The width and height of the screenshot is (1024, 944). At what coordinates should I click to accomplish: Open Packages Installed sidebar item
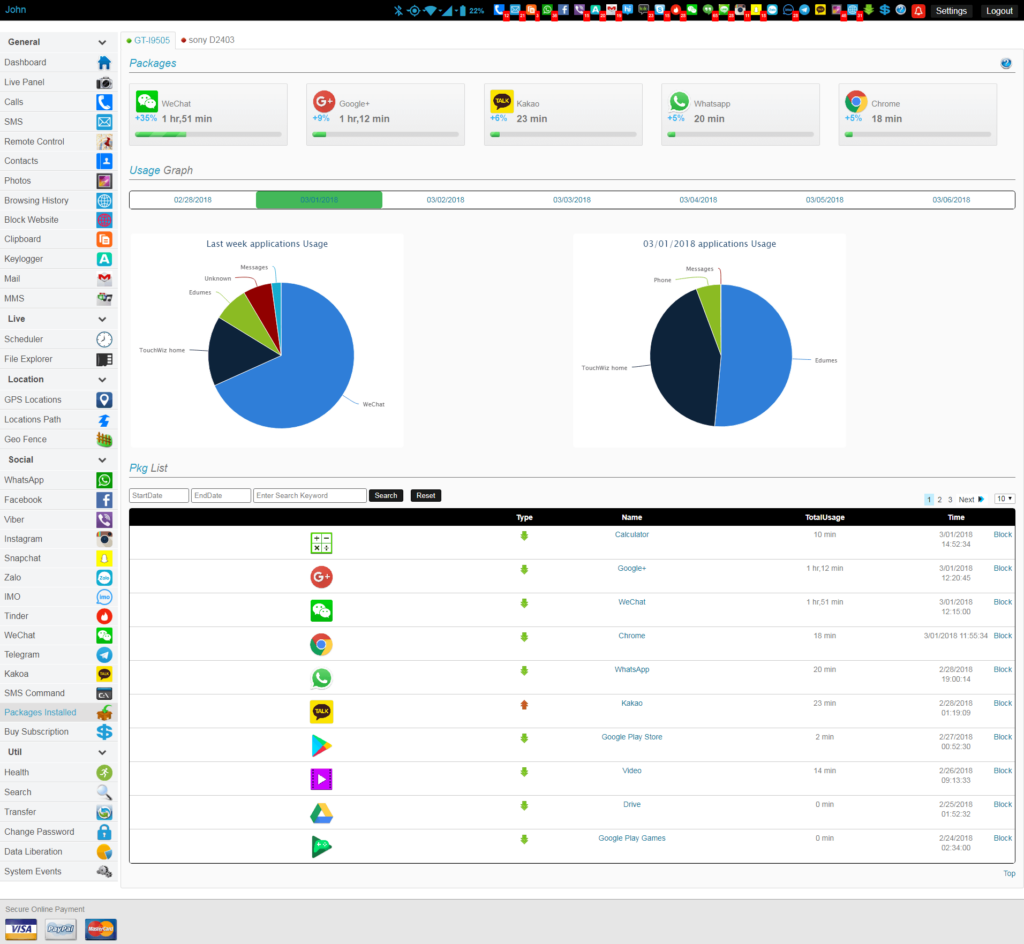tap(58, 712)
